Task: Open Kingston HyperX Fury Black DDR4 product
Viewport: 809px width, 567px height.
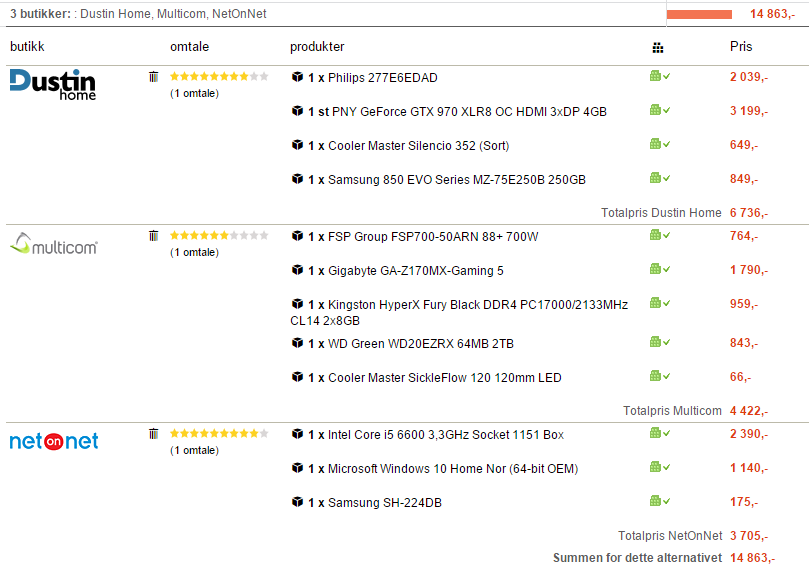Action: (x=459, y=313)
